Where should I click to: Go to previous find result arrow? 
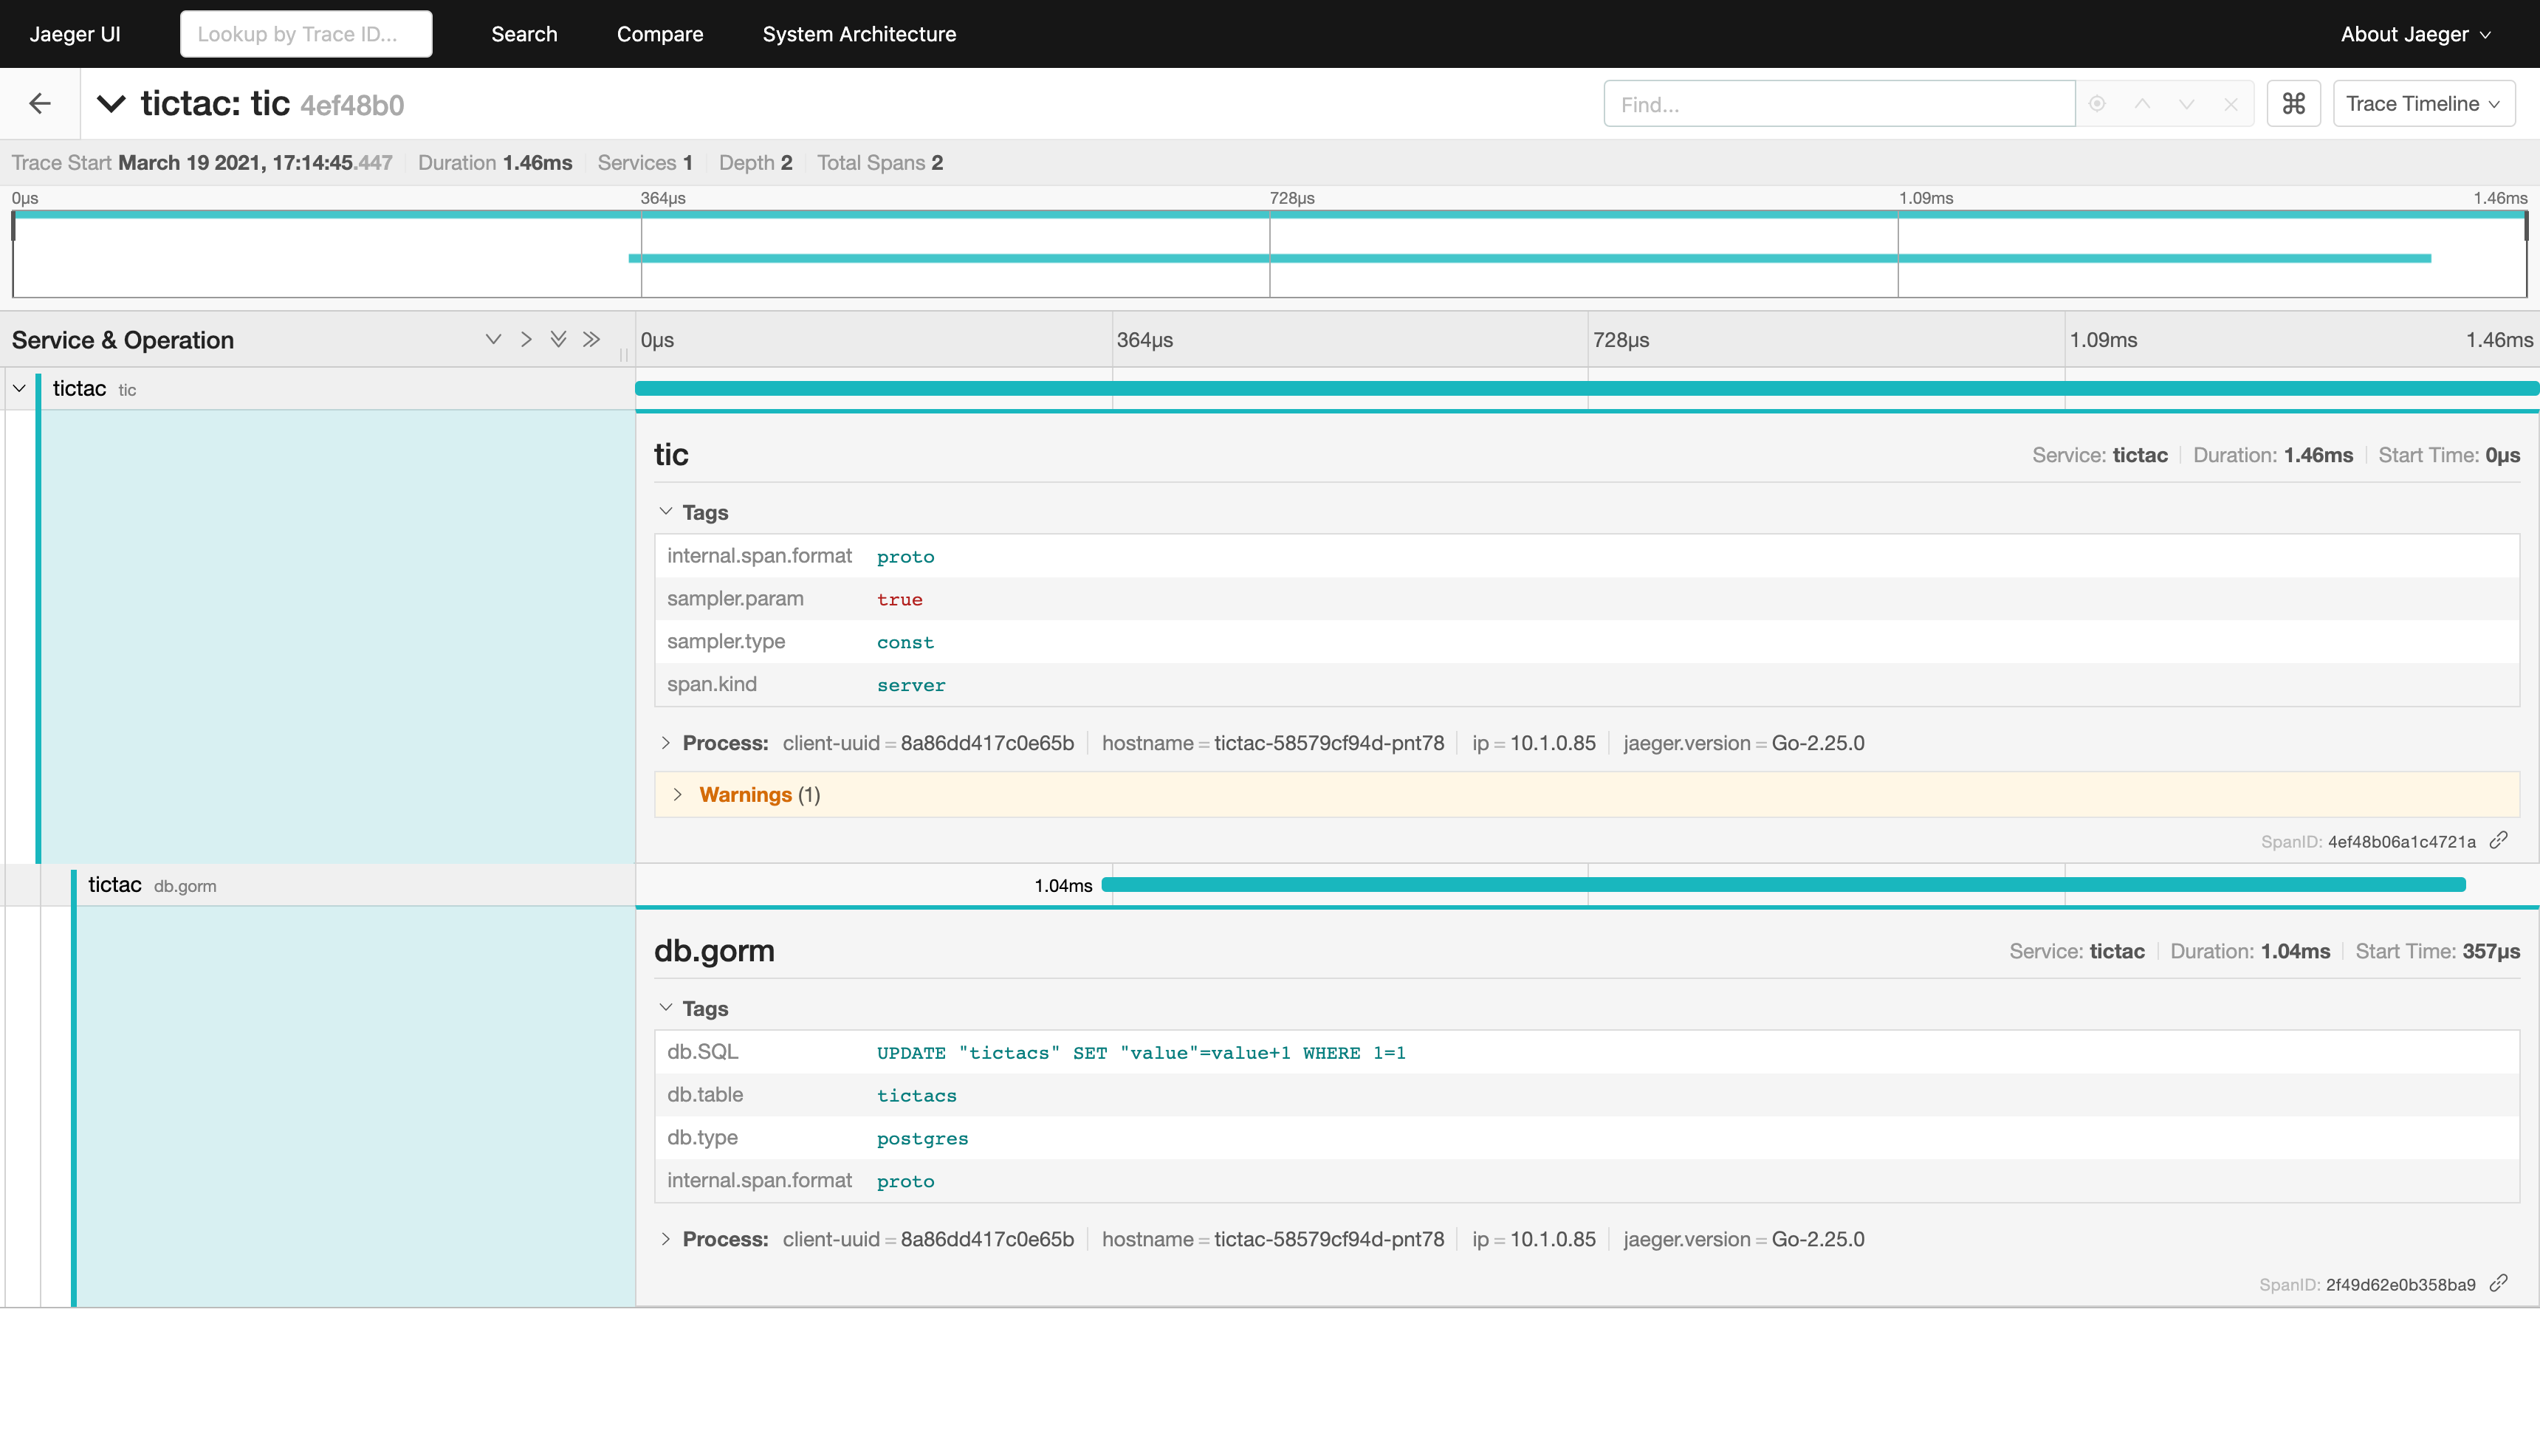(2142, 103)
